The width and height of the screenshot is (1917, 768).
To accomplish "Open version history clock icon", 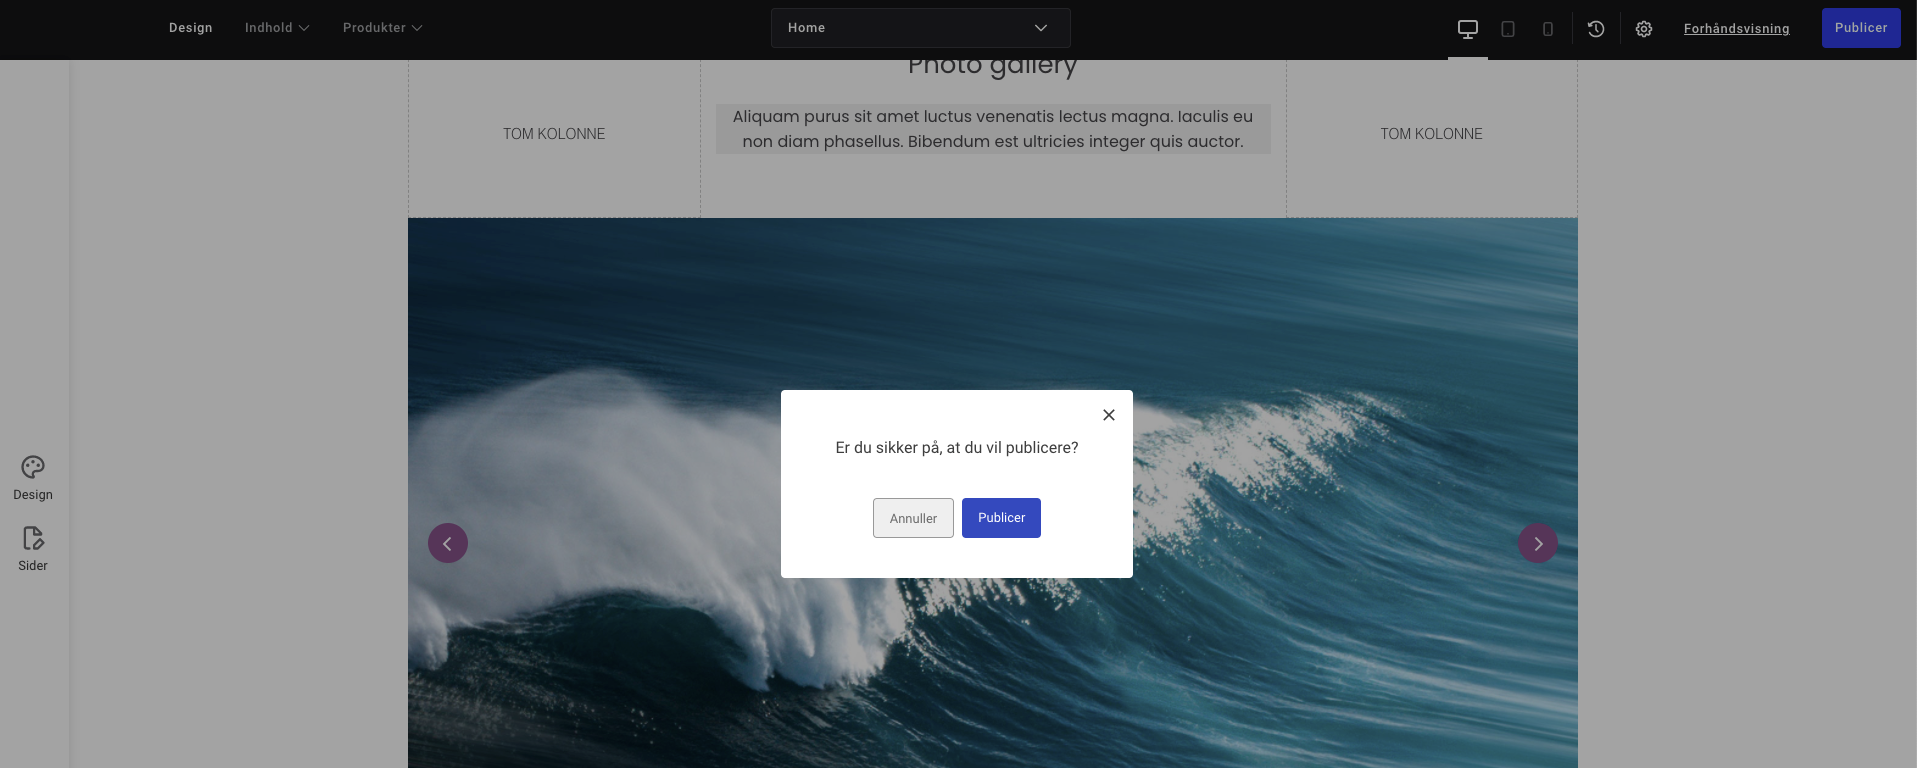I will pos(1595,29).
